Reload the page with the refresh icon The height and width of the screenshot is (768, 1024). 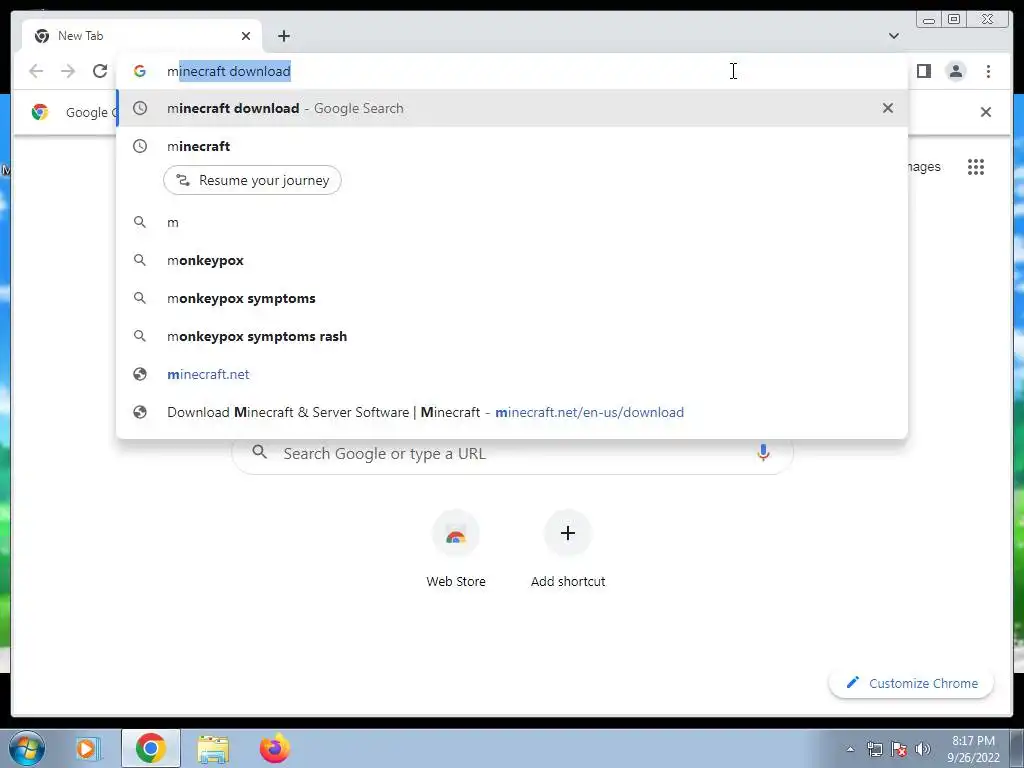coord(100,71)
